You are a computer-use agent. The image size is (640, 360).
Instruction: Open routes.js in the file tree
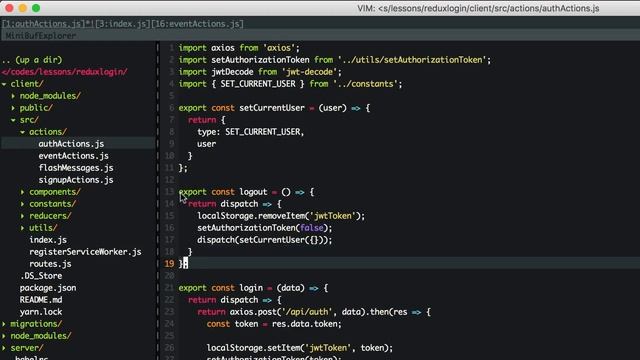pos(50,264)
